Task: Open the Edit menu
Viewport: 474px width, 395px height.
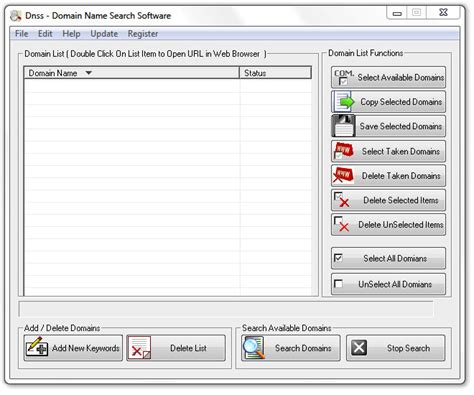Action: [x=45, y=34]
